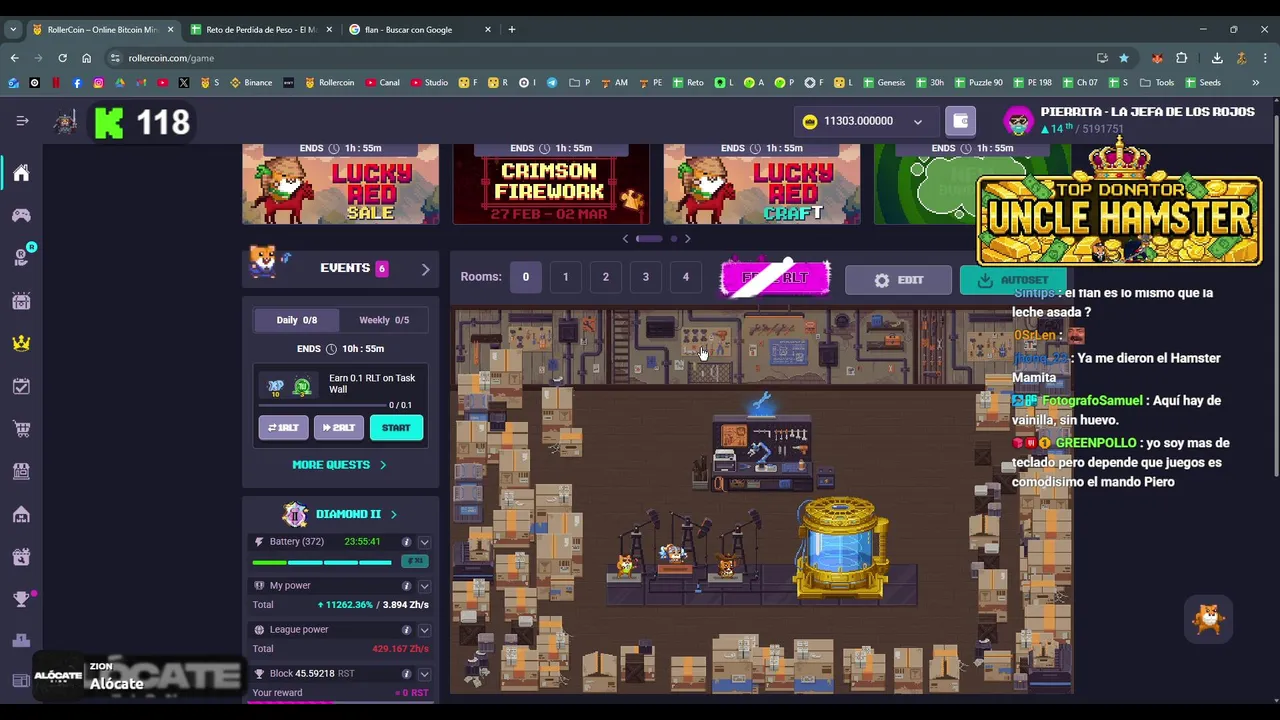Open the games controller icon in sidebar
The width and height of the screenshot is (1280, 720).
point(21,215)
